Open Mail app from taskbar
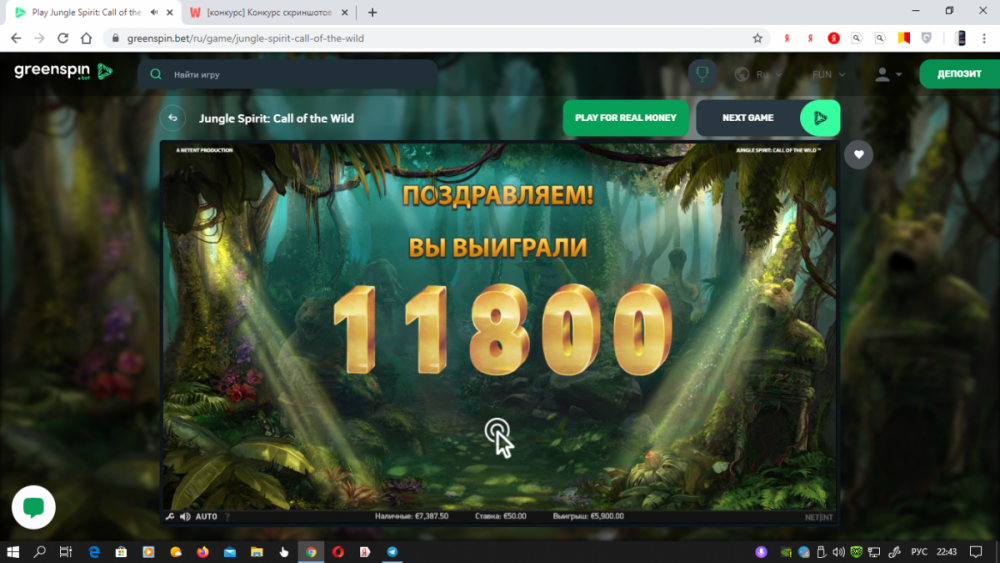 230,552
